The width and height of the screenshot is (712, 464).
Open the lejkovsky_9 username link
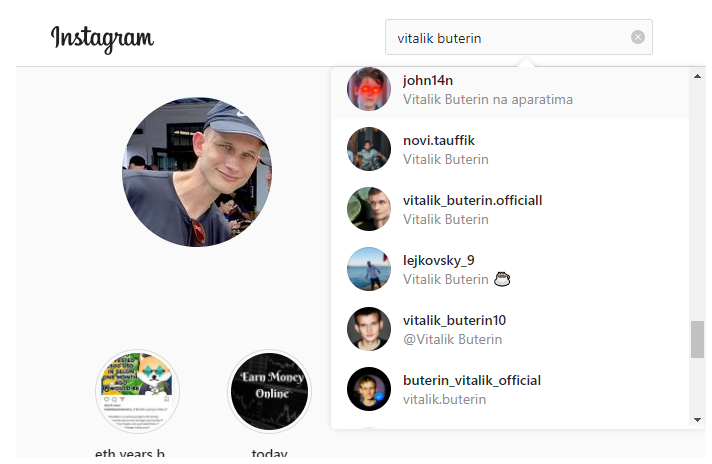click(x=439, y=260)
